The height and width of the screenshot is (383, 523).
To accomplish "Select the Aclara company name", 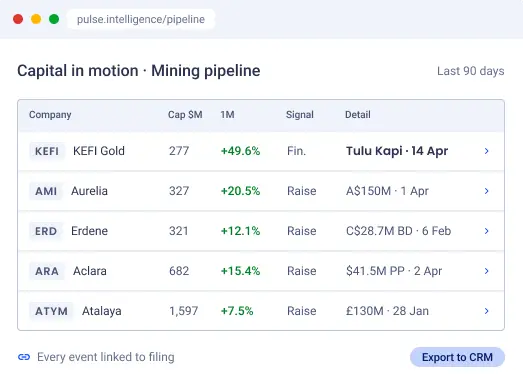I will click(x=90, y=271).
